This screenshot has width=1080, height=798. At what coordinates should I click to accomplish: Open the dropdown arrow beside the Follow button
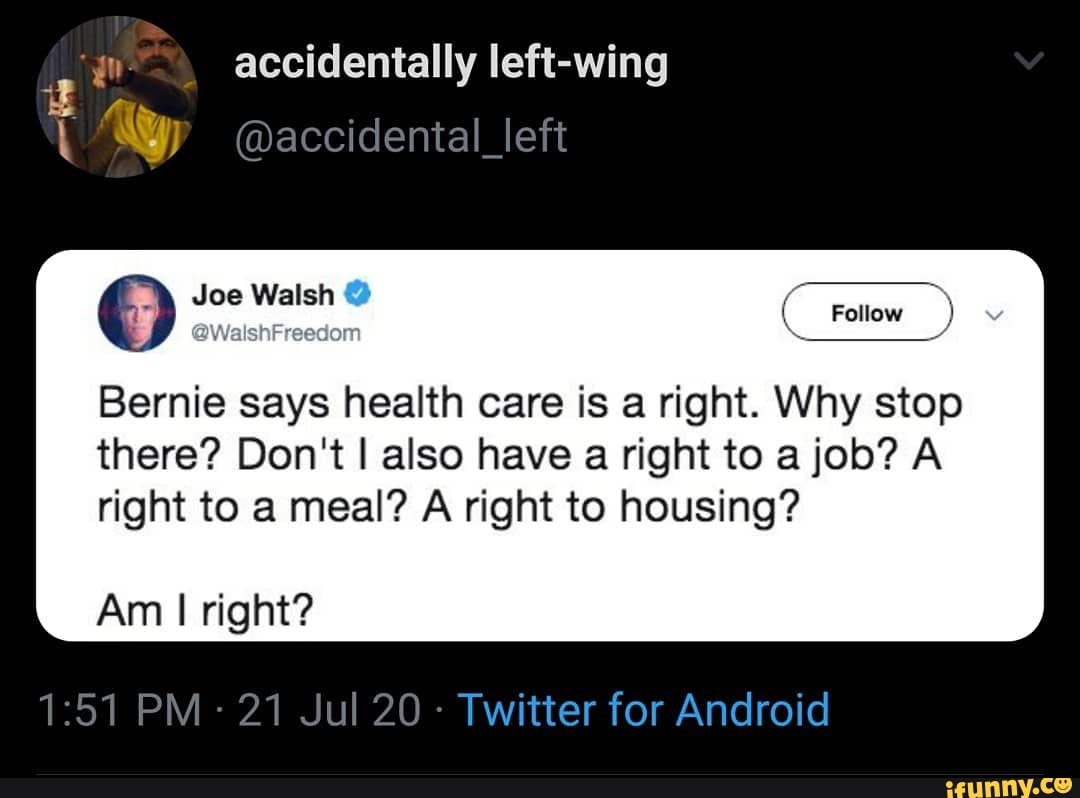(x=994, y=313)
